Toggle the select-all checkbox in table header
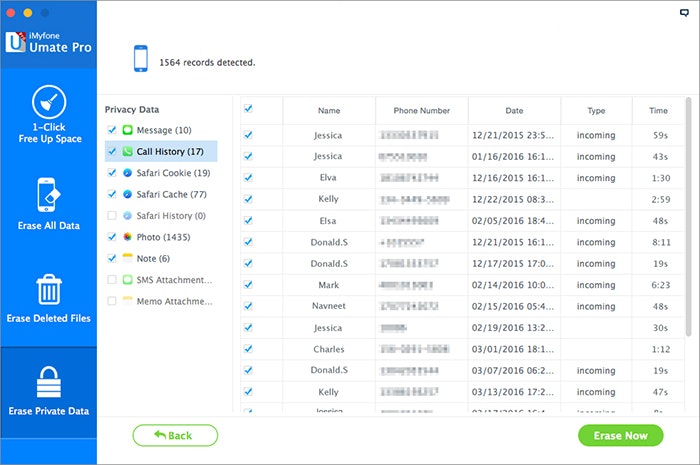The width and height of the screenshot is (700, 465). coord(248,108)
